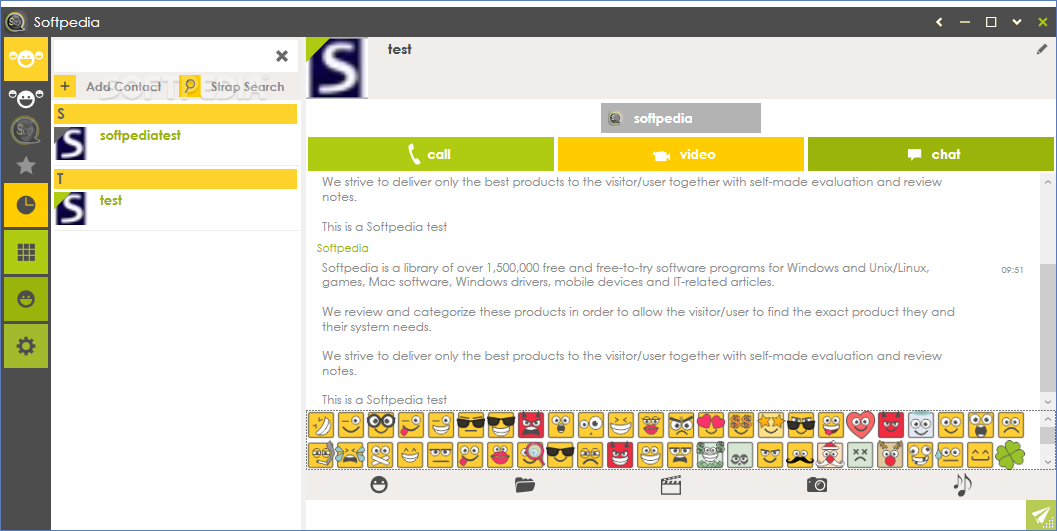This screenshot has width=1057, height=531.
Task: Insert the reindeer emoticon
Action: 890,455
